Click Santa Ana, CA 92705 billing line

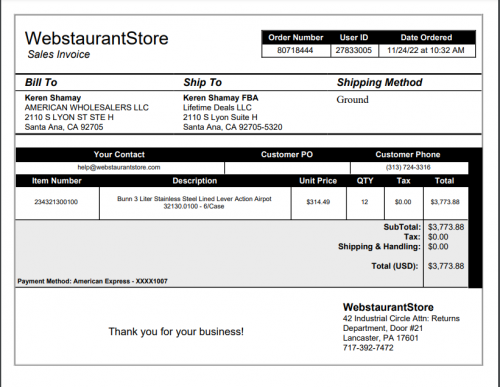click(x=64, y=127)
